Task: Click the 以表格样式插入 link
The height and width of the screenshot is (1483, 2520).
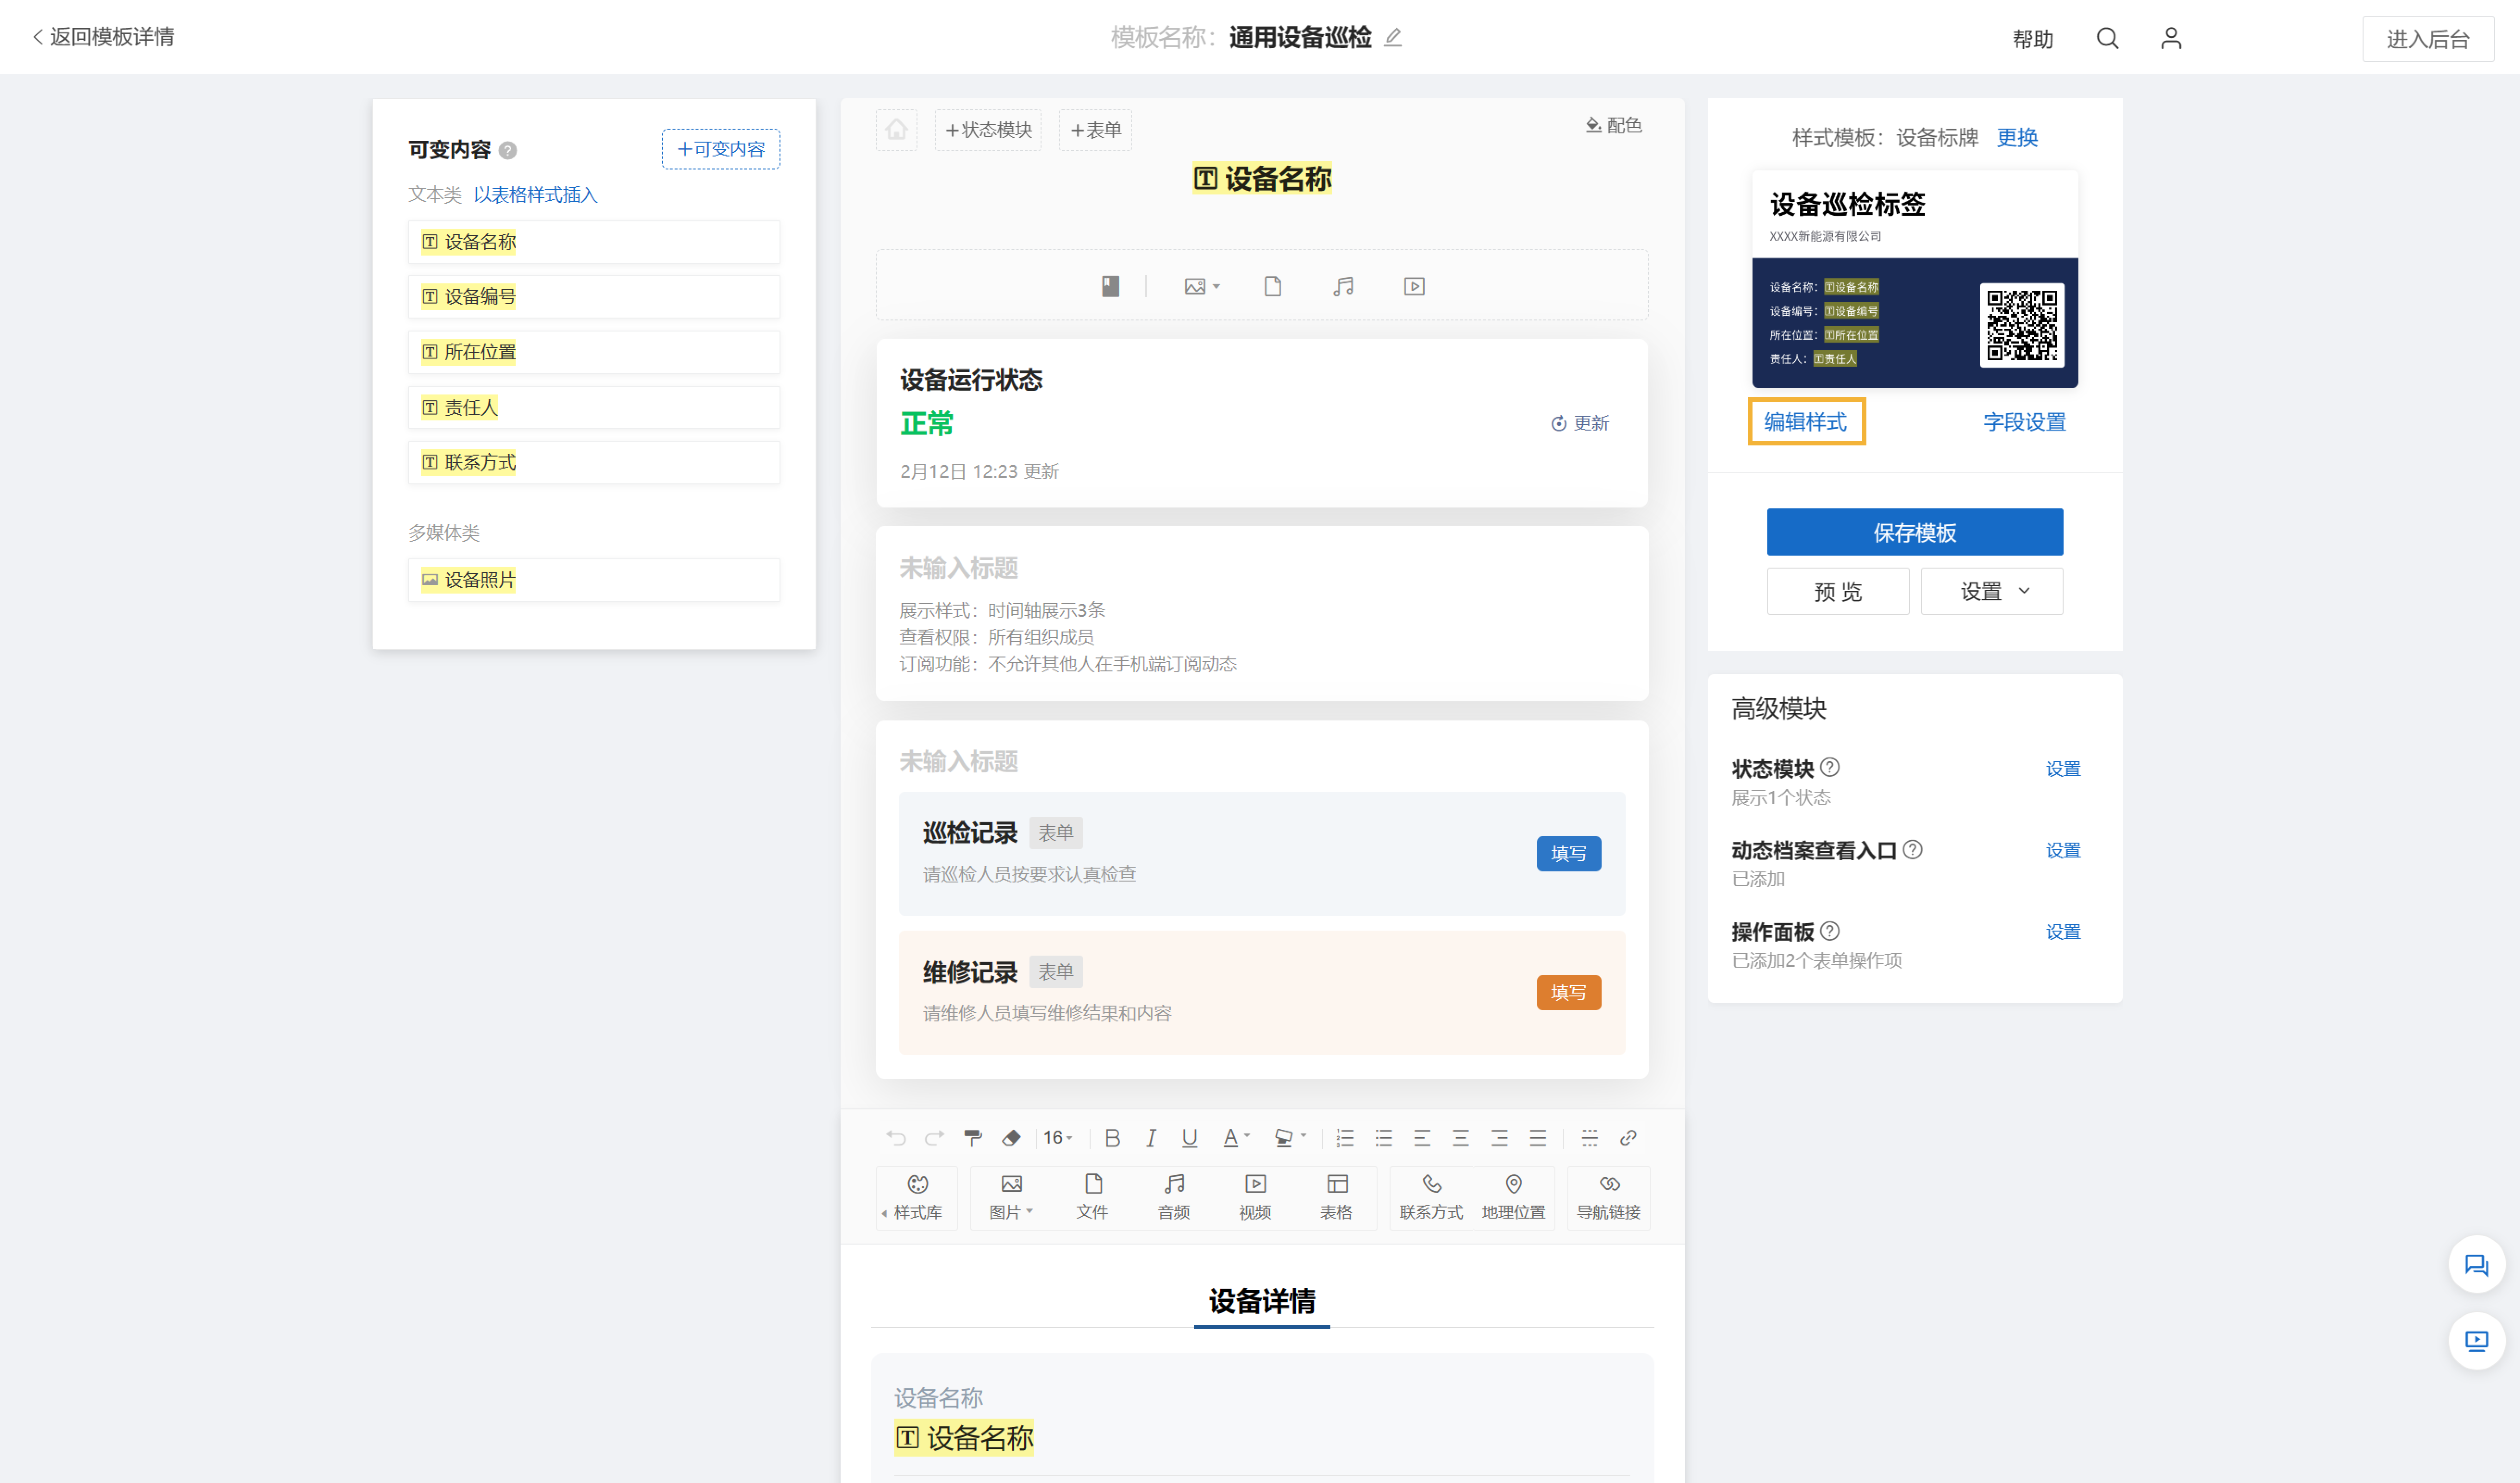Action: (535, 195)
